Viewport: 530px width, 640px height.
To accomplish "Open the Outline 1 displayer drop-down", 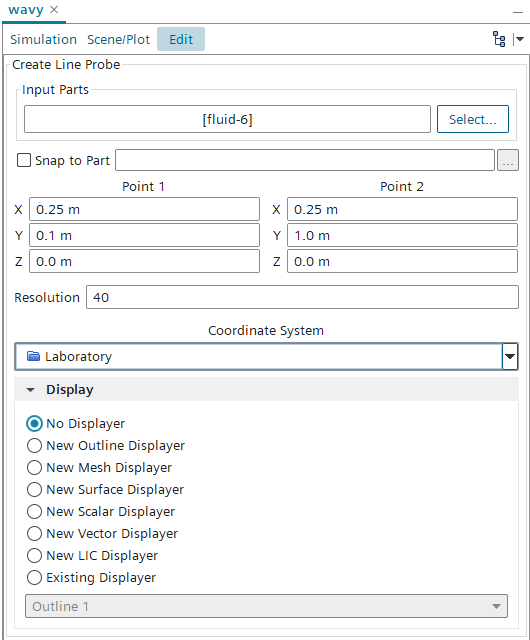I will pos(266,606).
